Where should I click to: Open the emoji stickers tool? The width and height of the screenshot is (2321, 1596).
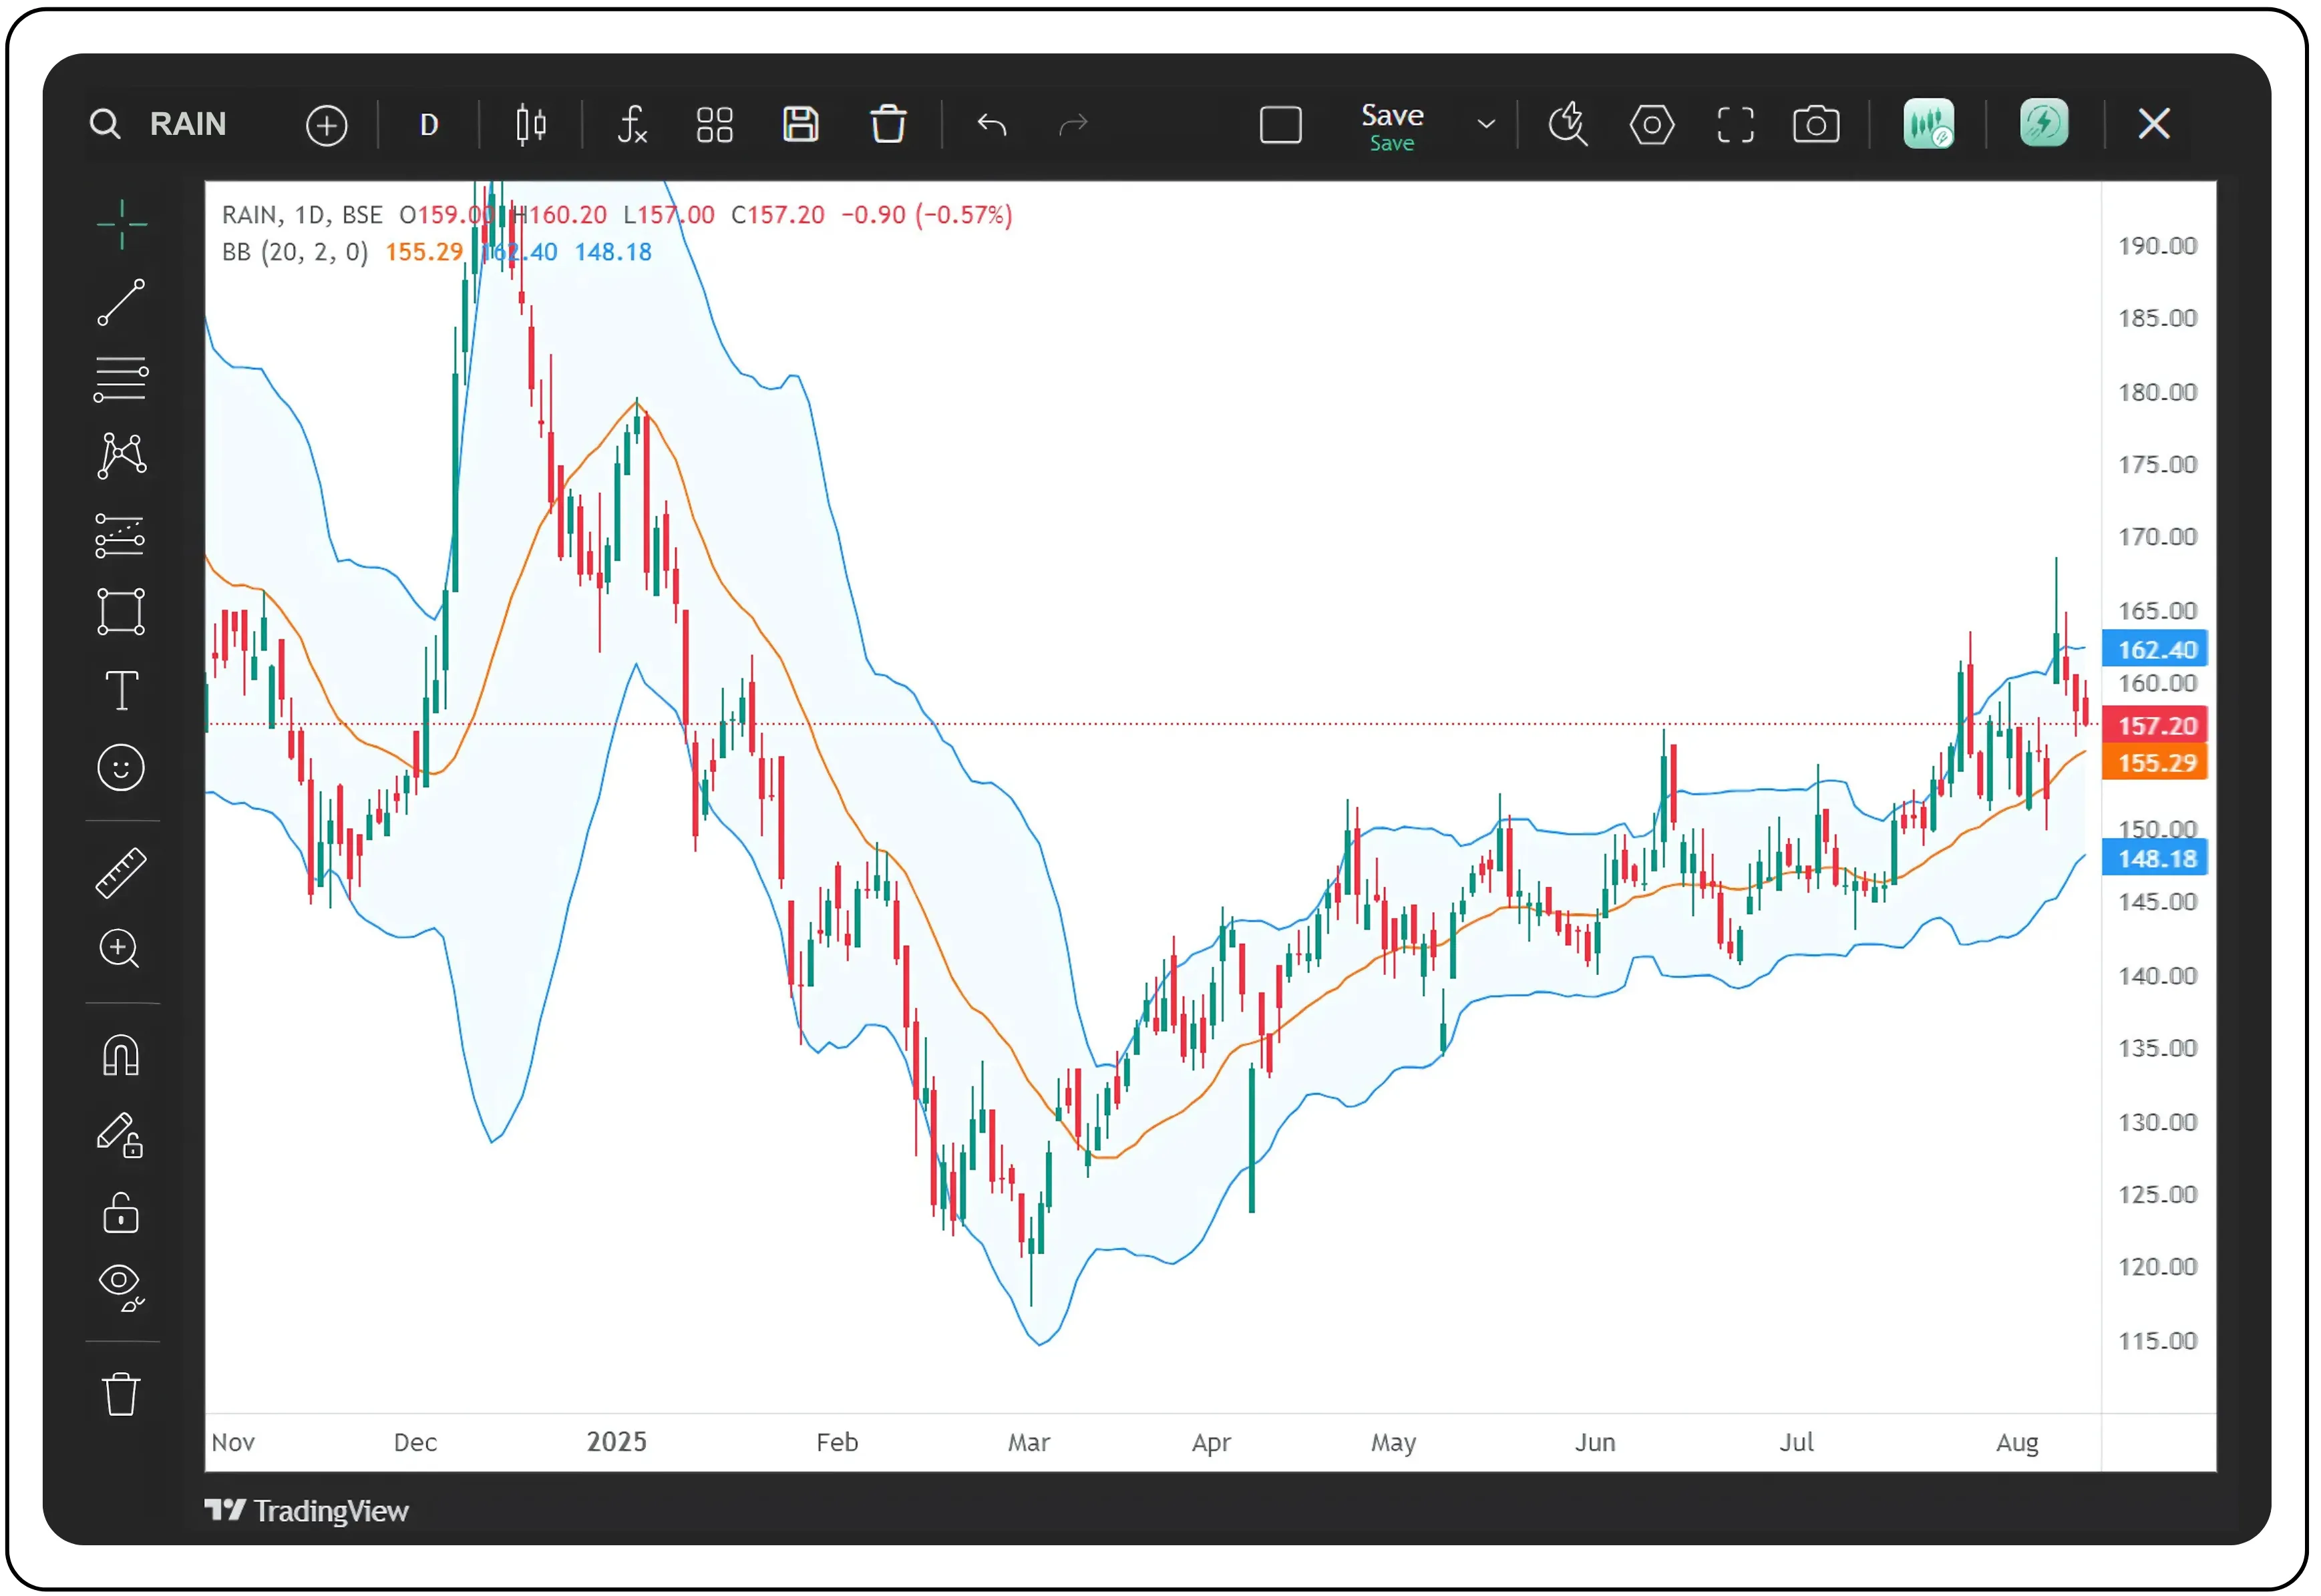click(121, 767)
